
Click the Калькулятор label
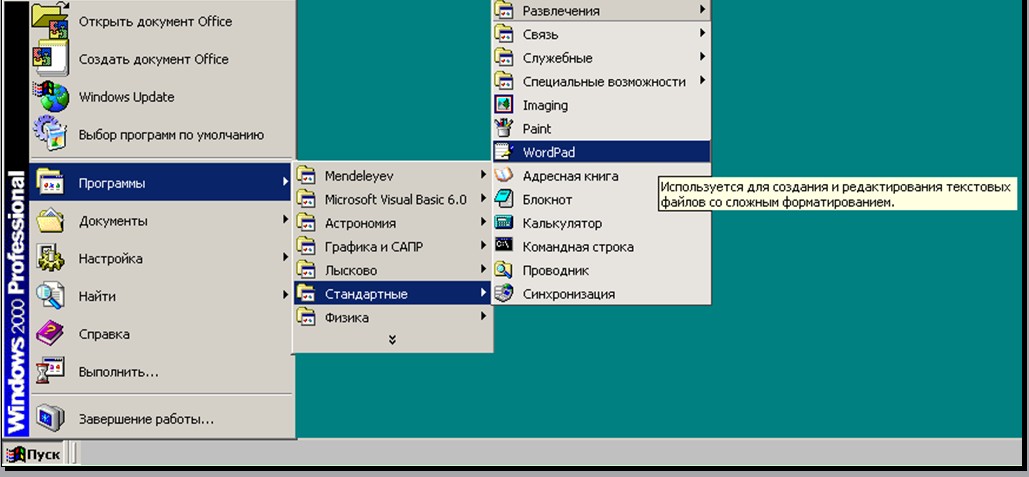(x=562, y=224)
